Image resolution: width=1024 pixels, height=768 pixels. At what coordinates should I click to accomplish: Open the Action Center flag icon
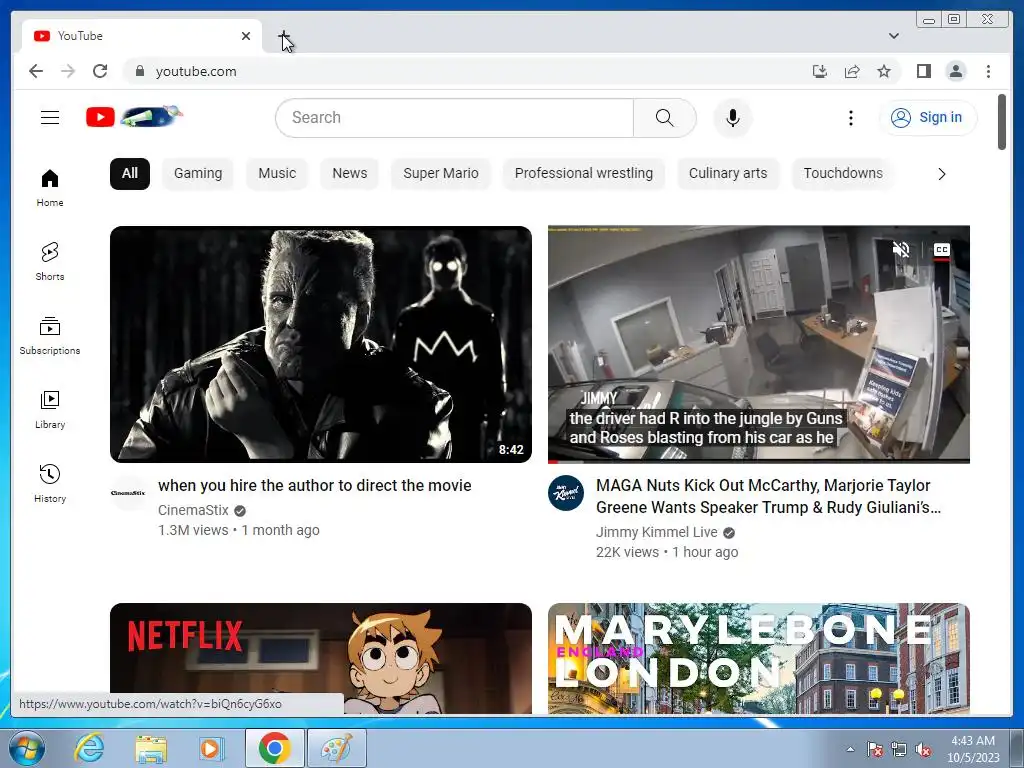pos(874,750)
